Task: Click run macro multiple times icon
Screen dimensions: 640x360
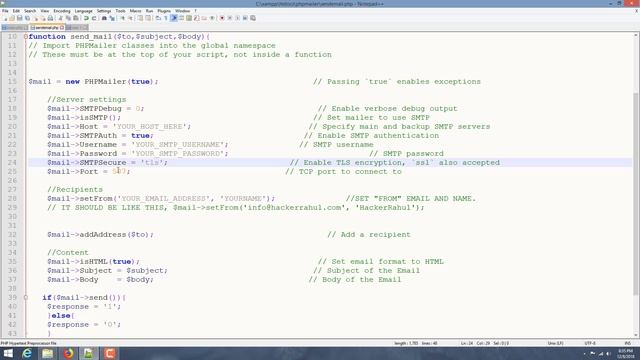Action: click(245, 18)
